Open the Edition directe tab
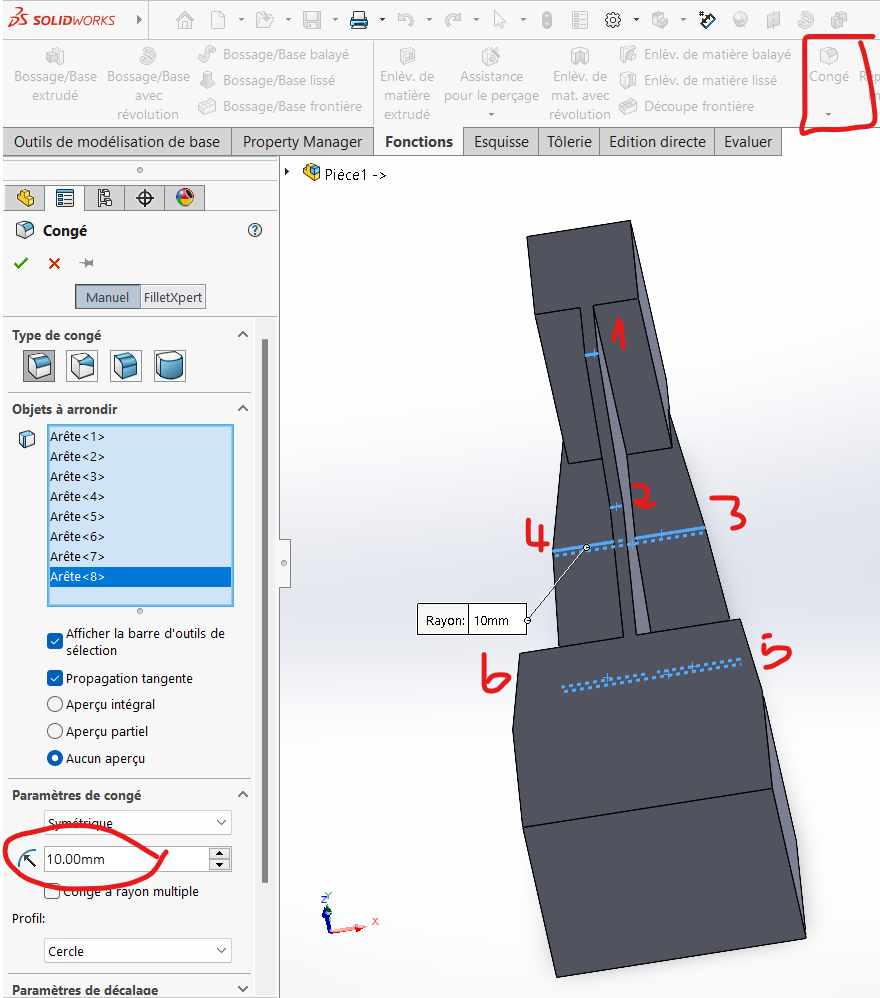Image resolution: width=880 pixels, height=998 pixels. tap(657, 142)
